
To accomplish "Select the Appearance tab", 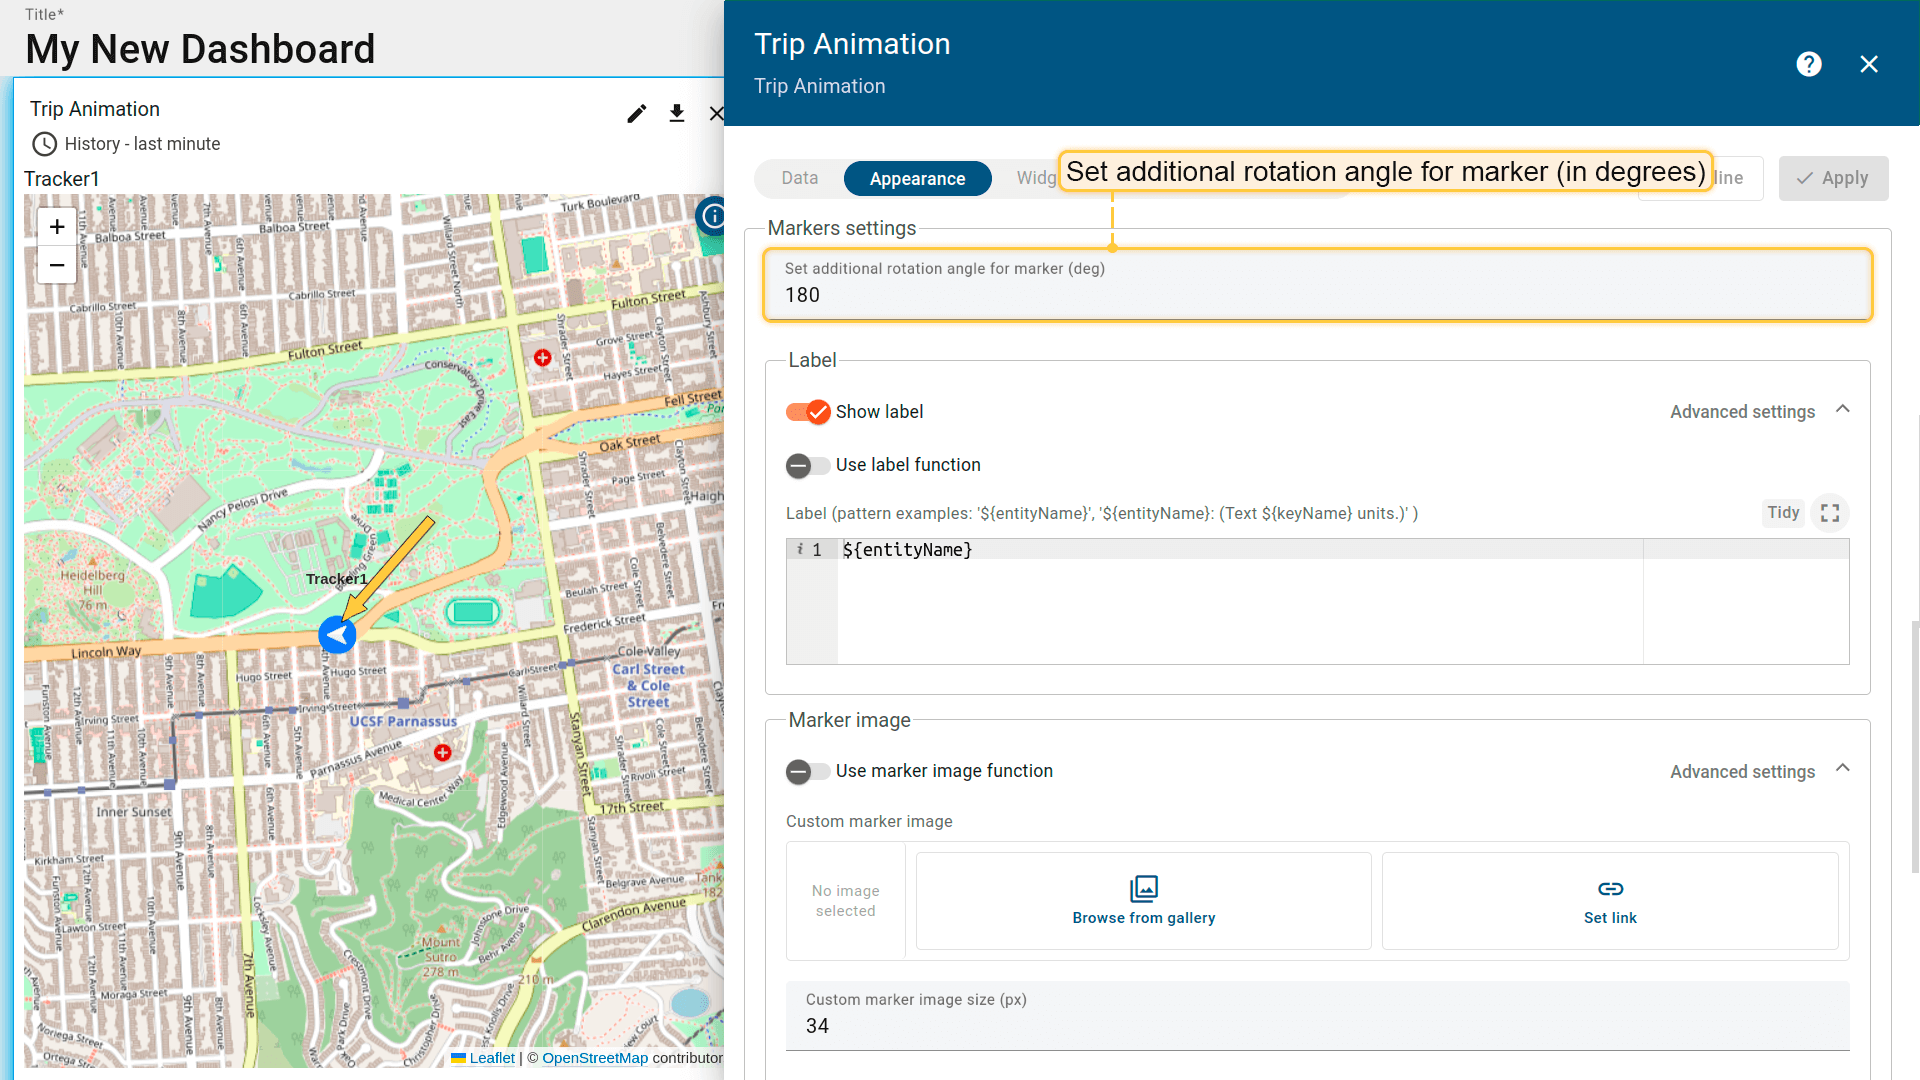I will (x=917, y=179).
